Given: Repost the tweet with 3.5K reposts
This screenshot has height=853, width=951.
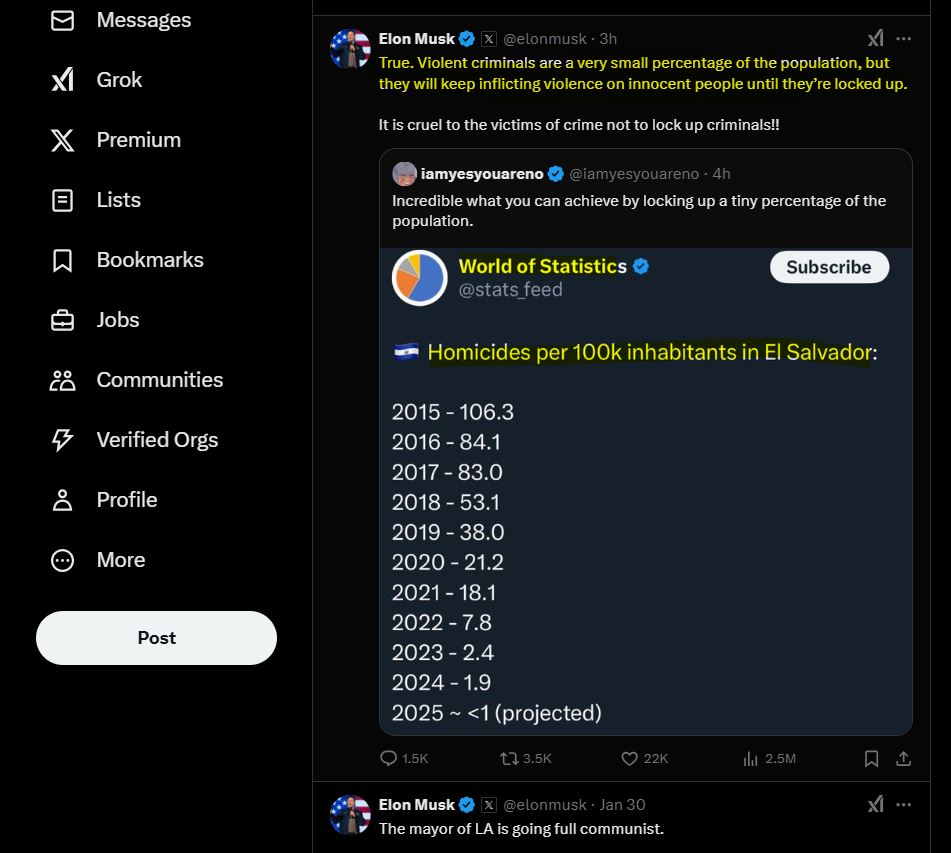Looking at the screenshot, I should pyautogui.click(x=510, y=759).
